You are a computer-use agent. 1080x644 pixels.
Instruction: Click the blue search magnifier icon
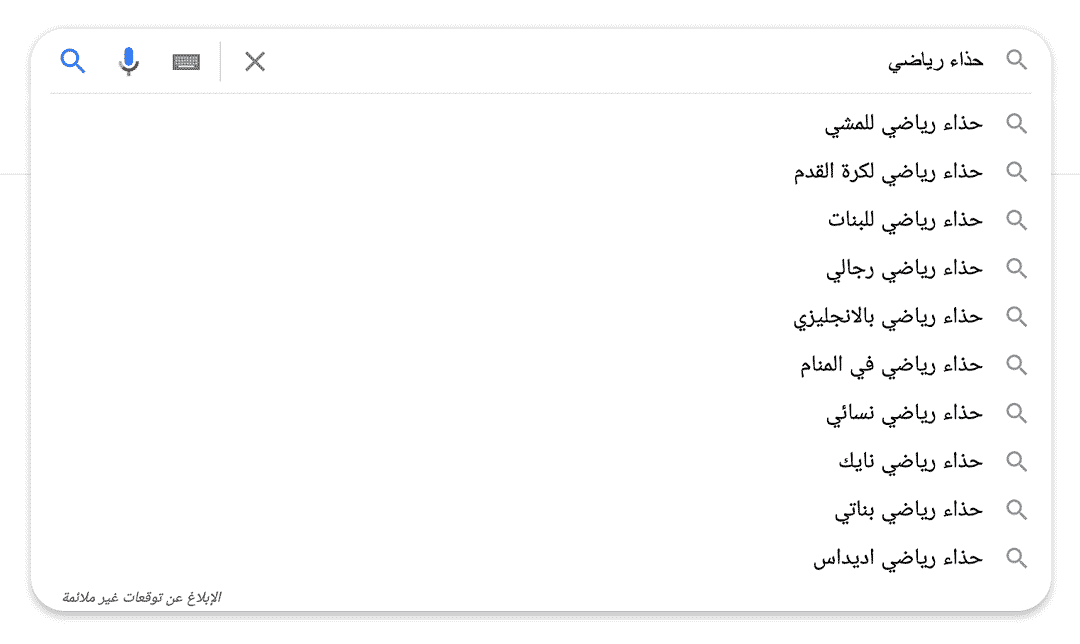[72, 61]
